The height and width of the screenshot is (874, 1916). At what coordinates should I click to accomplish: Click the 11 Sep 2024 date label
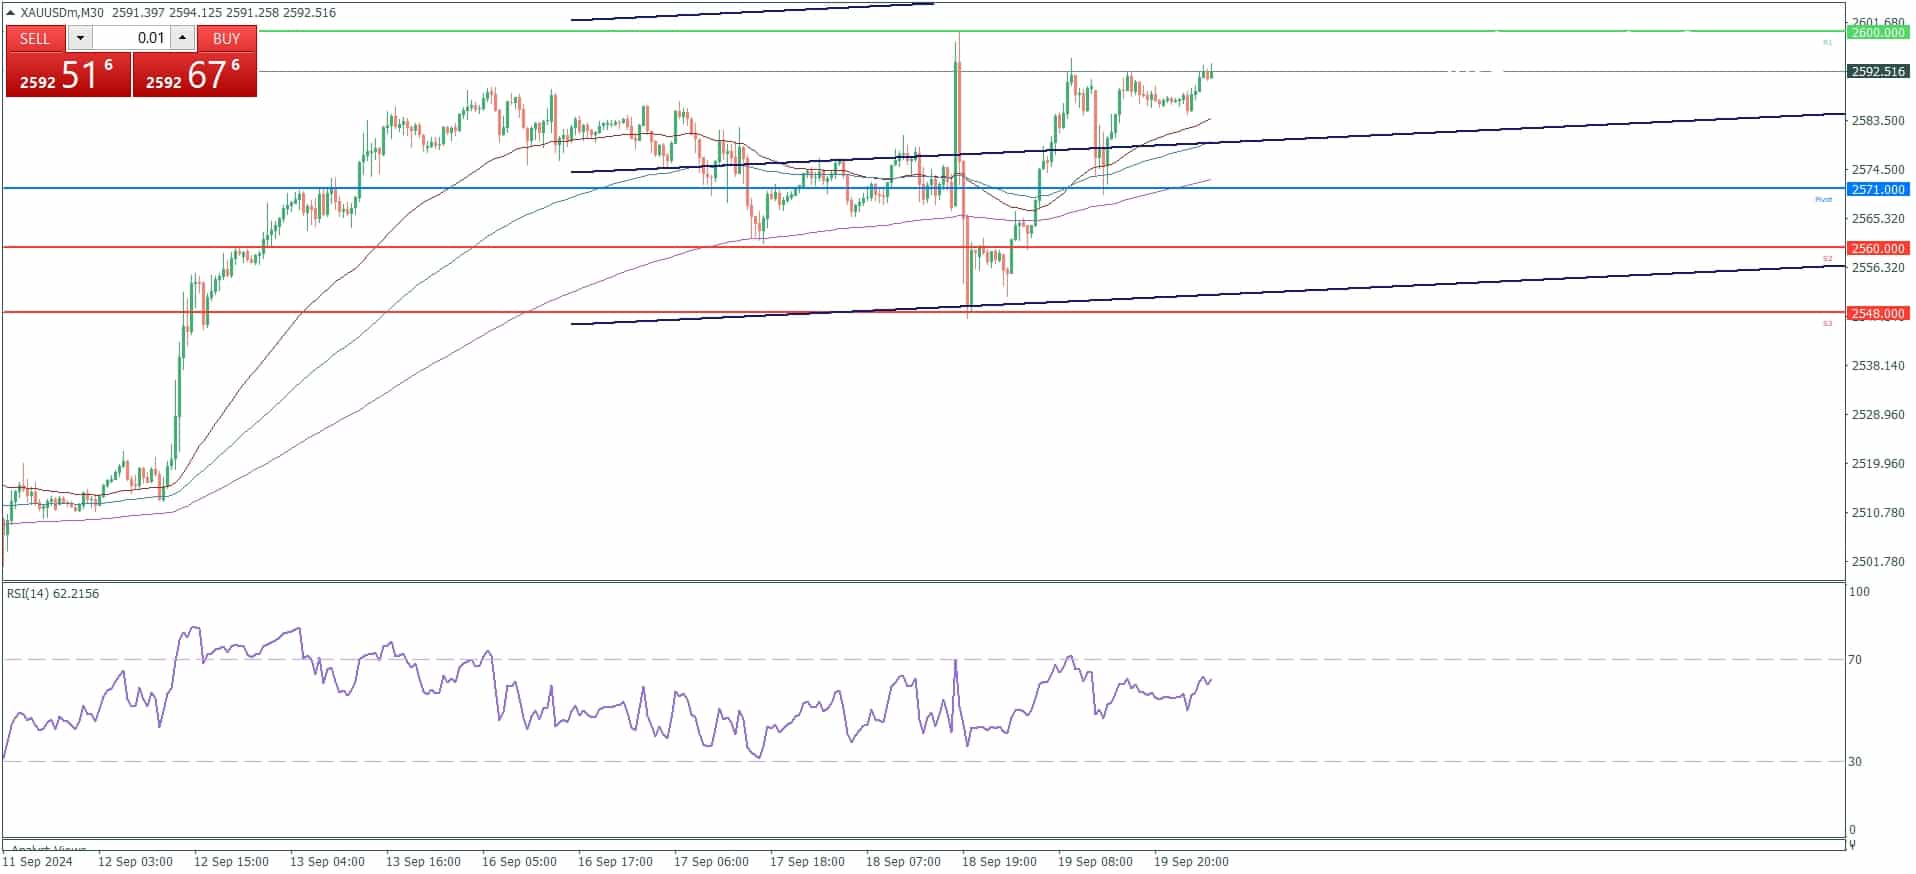38,861
